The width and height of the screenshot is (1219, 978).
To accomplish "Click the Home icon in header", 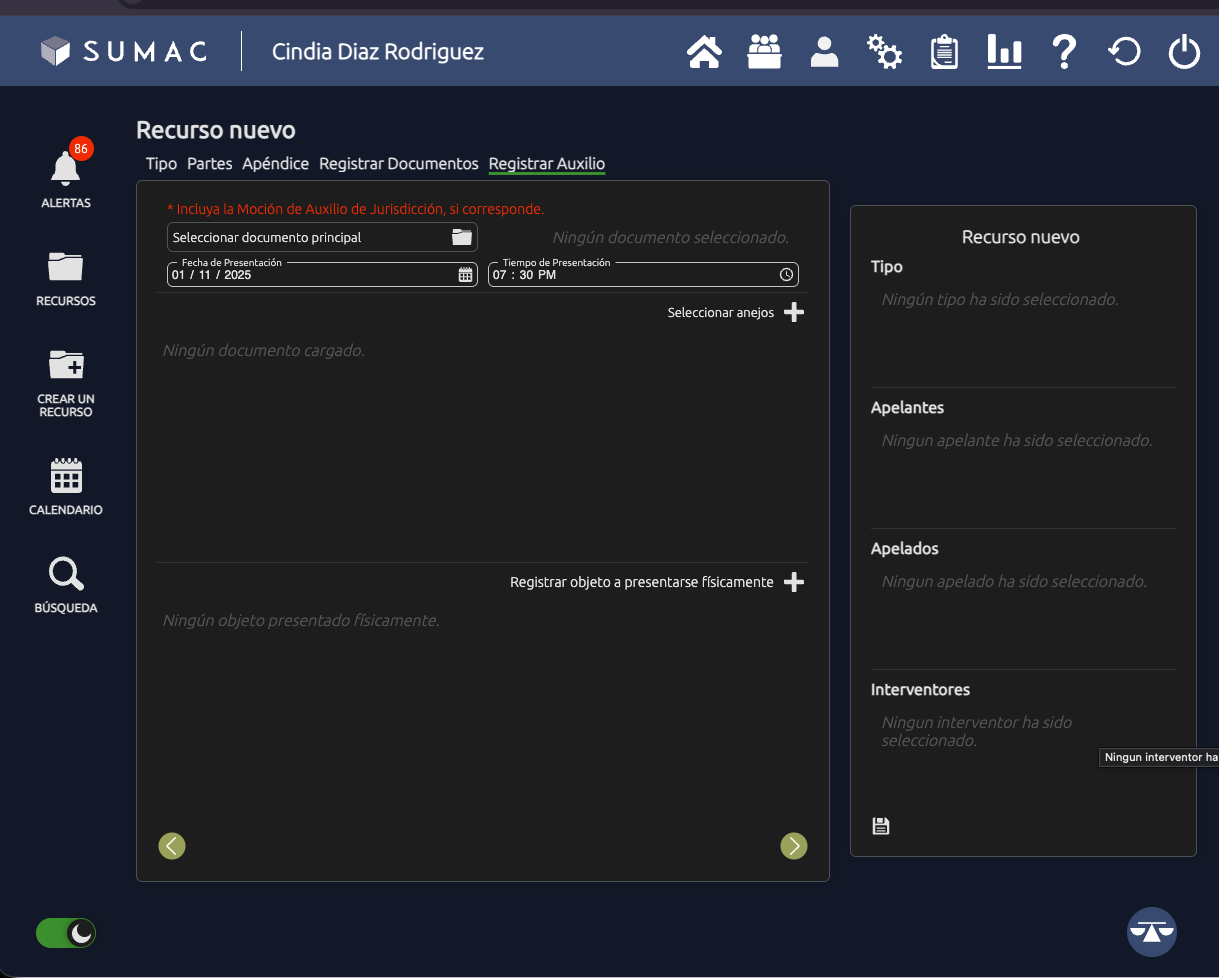I will tap(704, 52).
